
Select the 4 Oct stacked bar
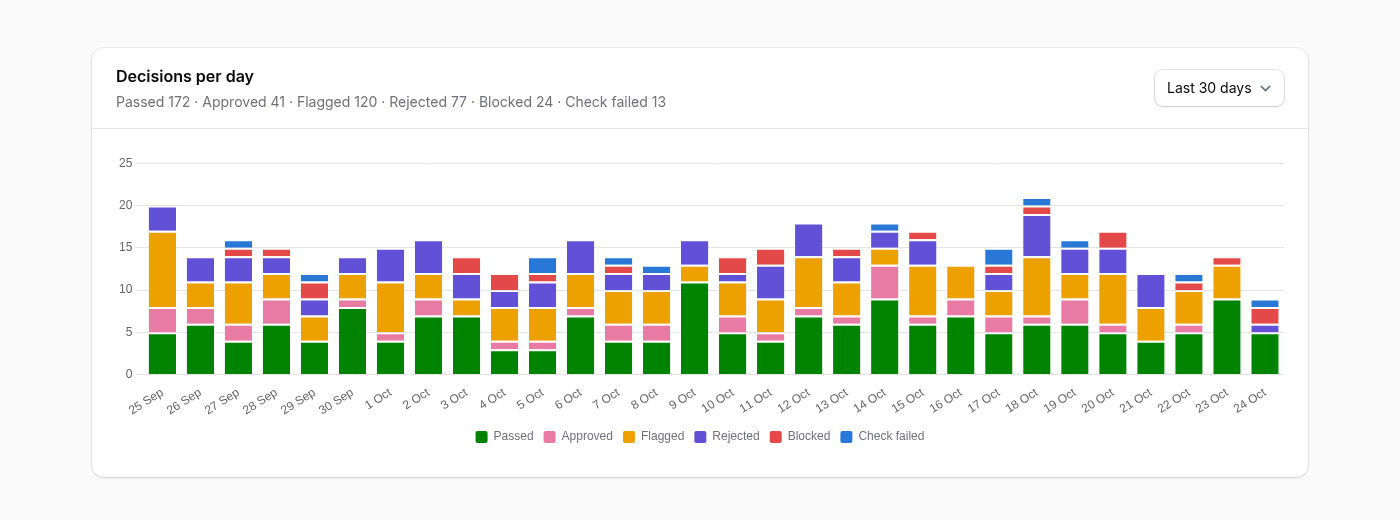505,325
